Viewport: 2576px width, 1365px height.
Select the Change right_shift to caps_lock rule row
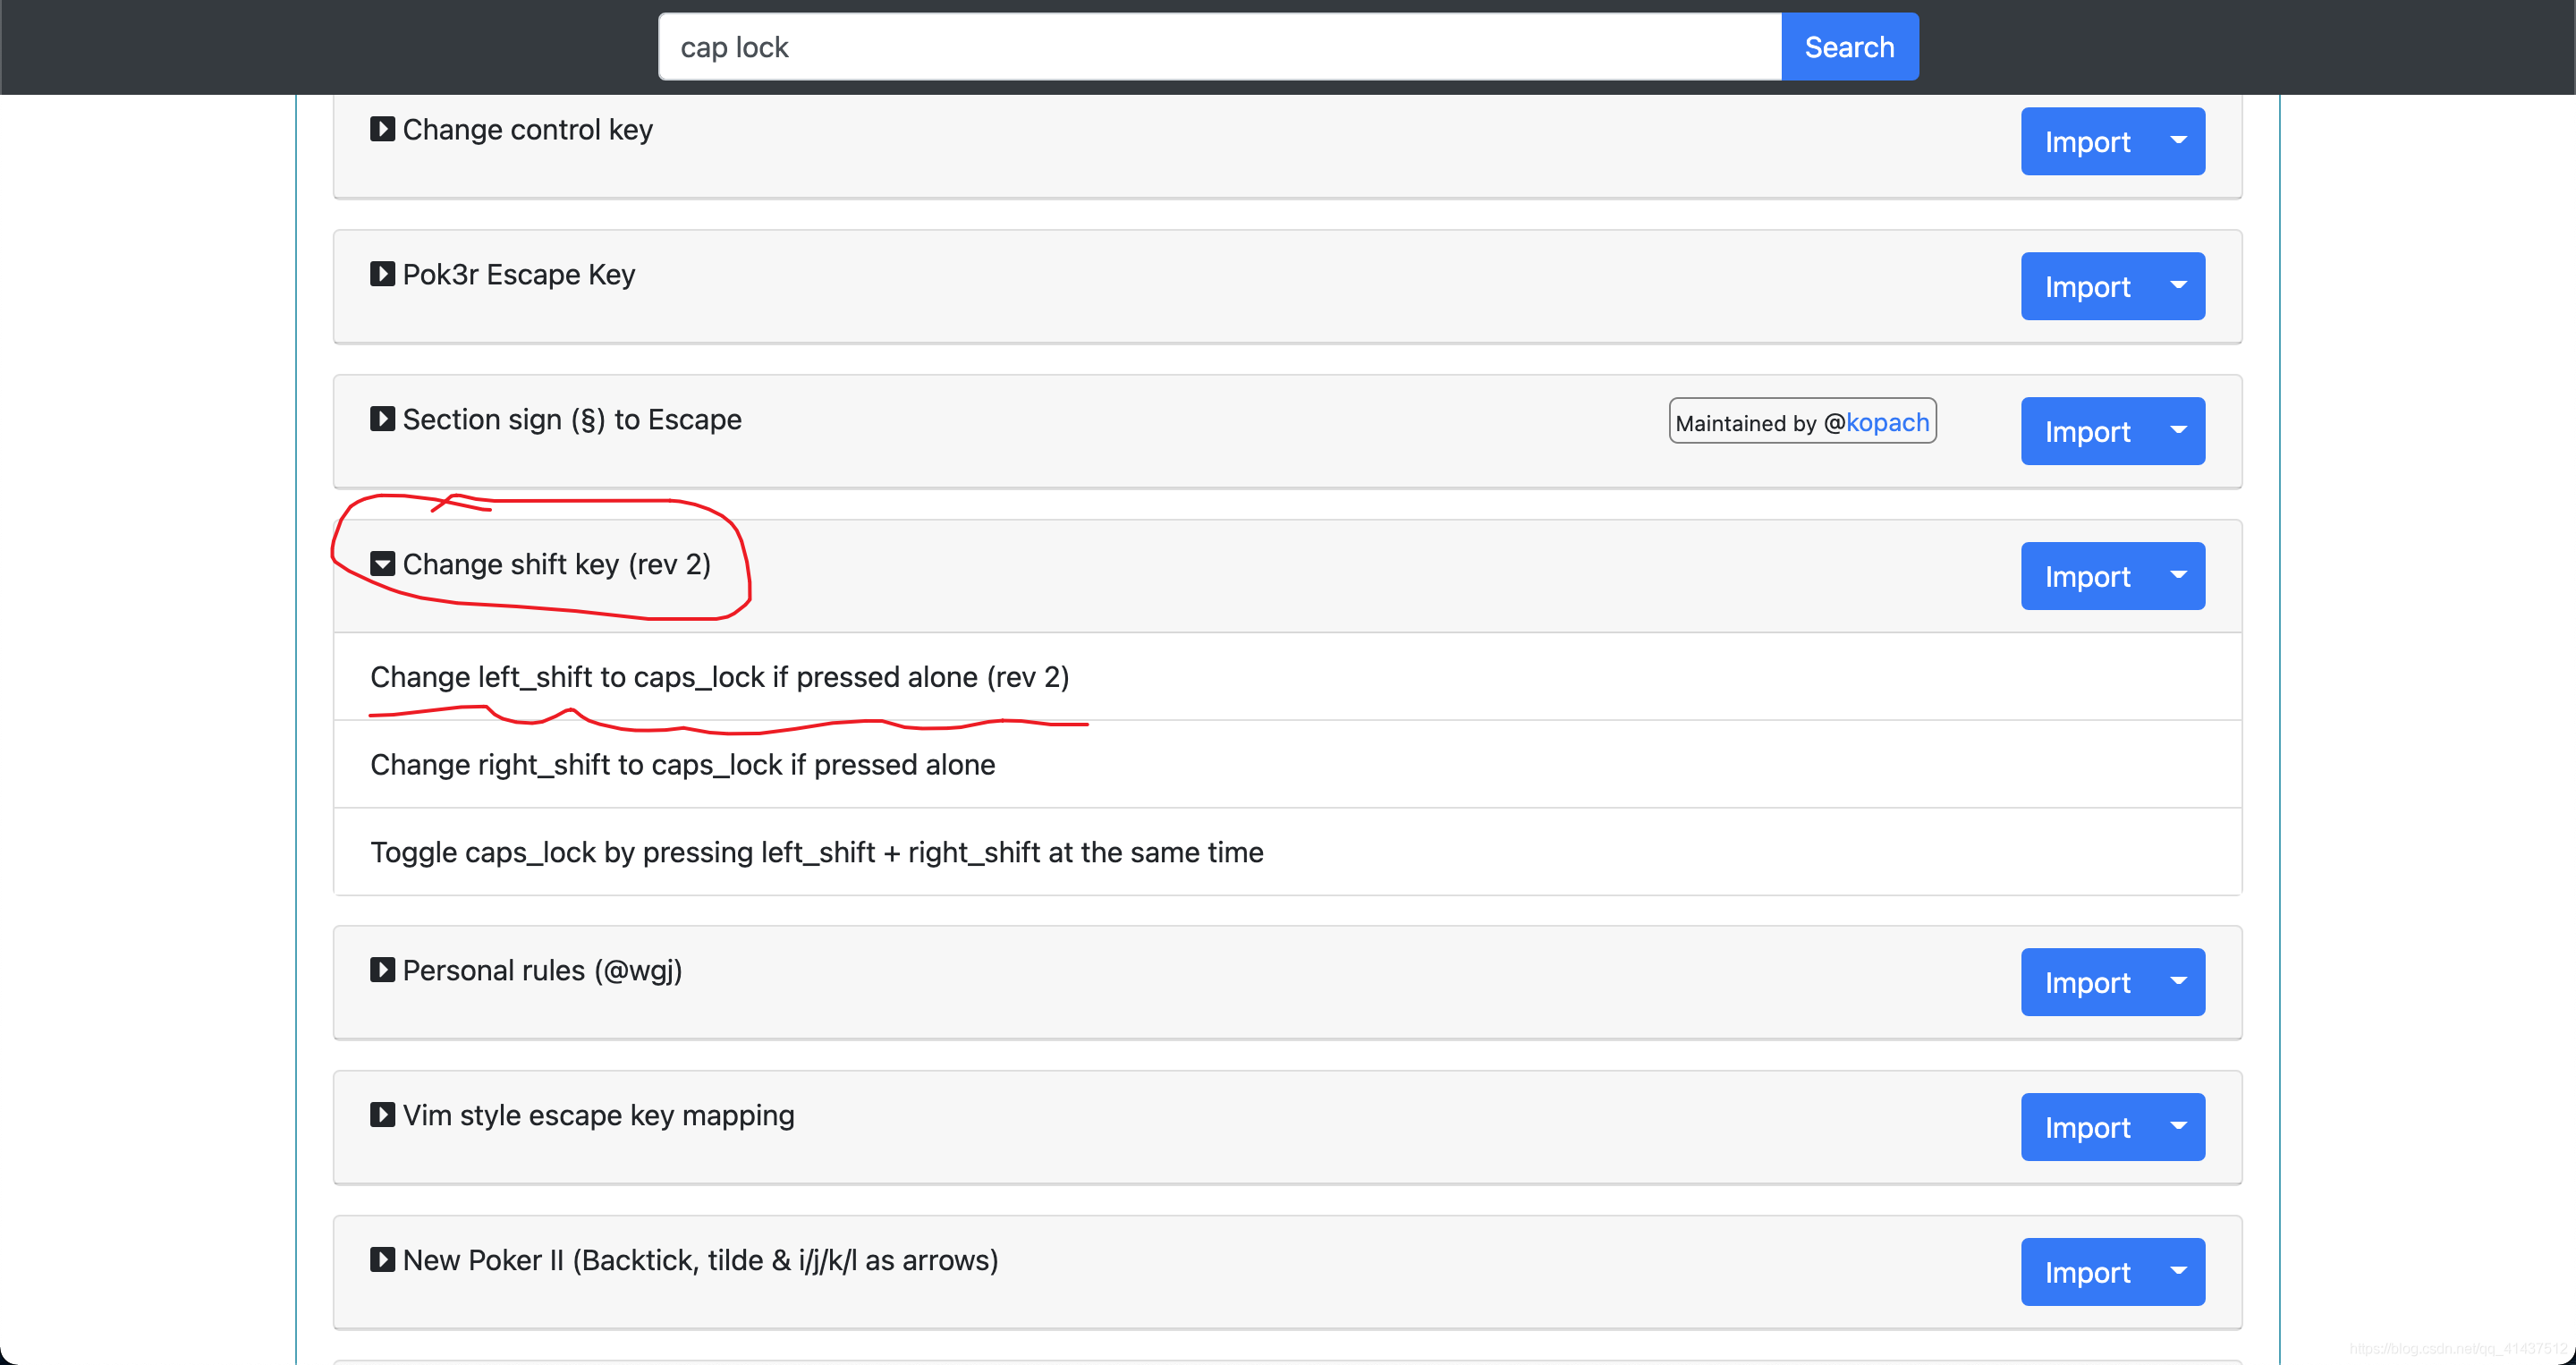(682, 765)
